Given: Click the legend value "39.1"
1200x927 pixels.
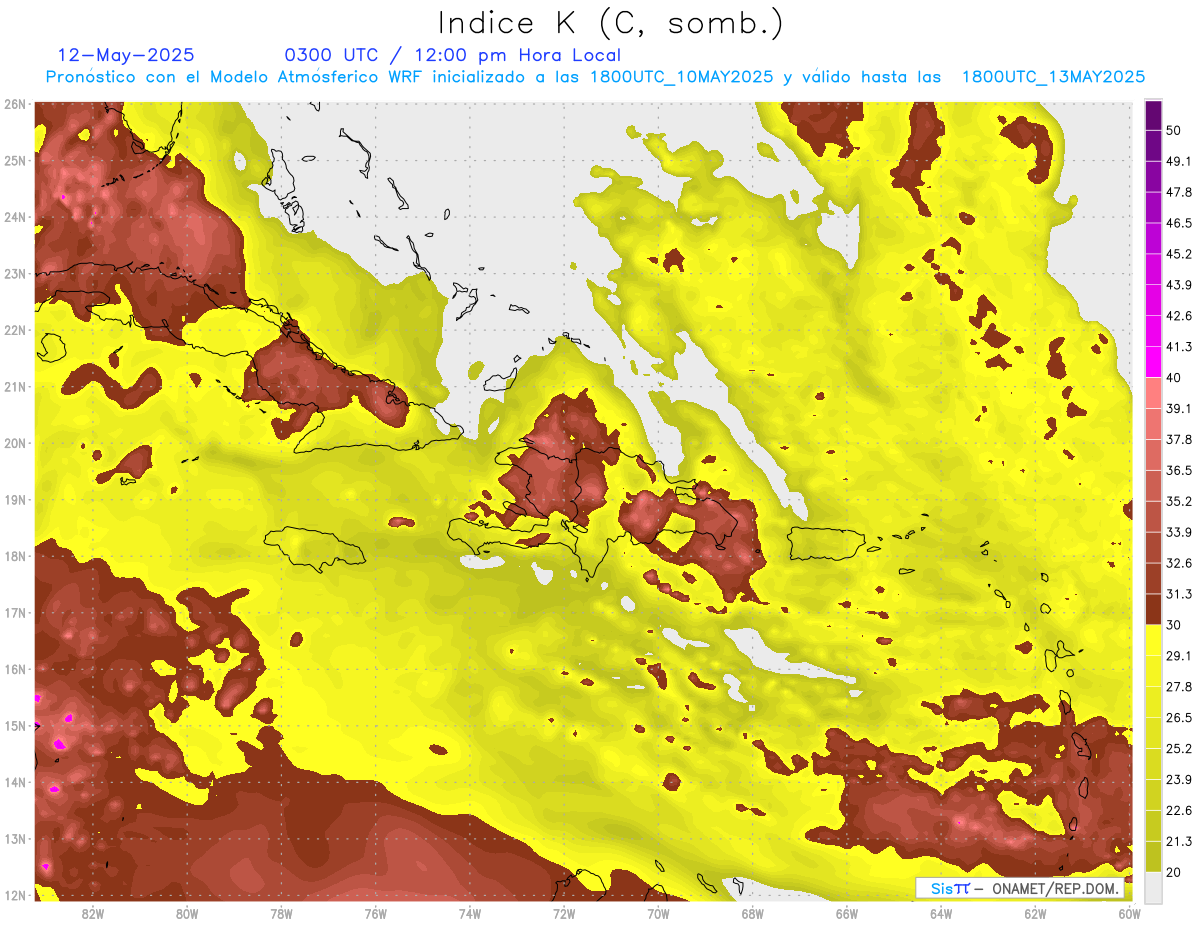Looking at the screenshot, I should 1178,408.
